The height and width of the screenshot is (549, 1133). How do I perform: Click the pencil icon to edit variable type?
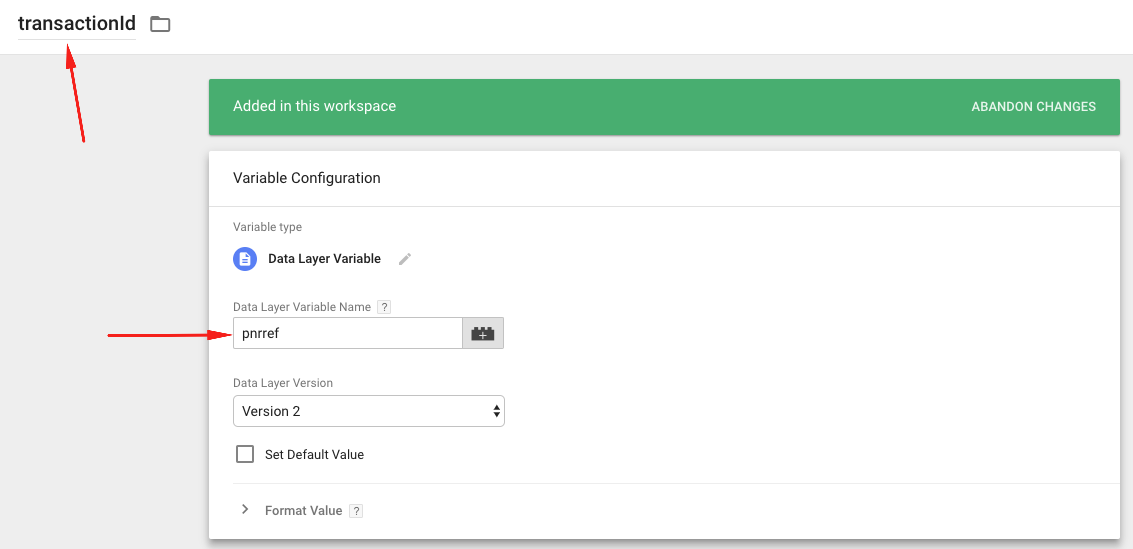405,259
